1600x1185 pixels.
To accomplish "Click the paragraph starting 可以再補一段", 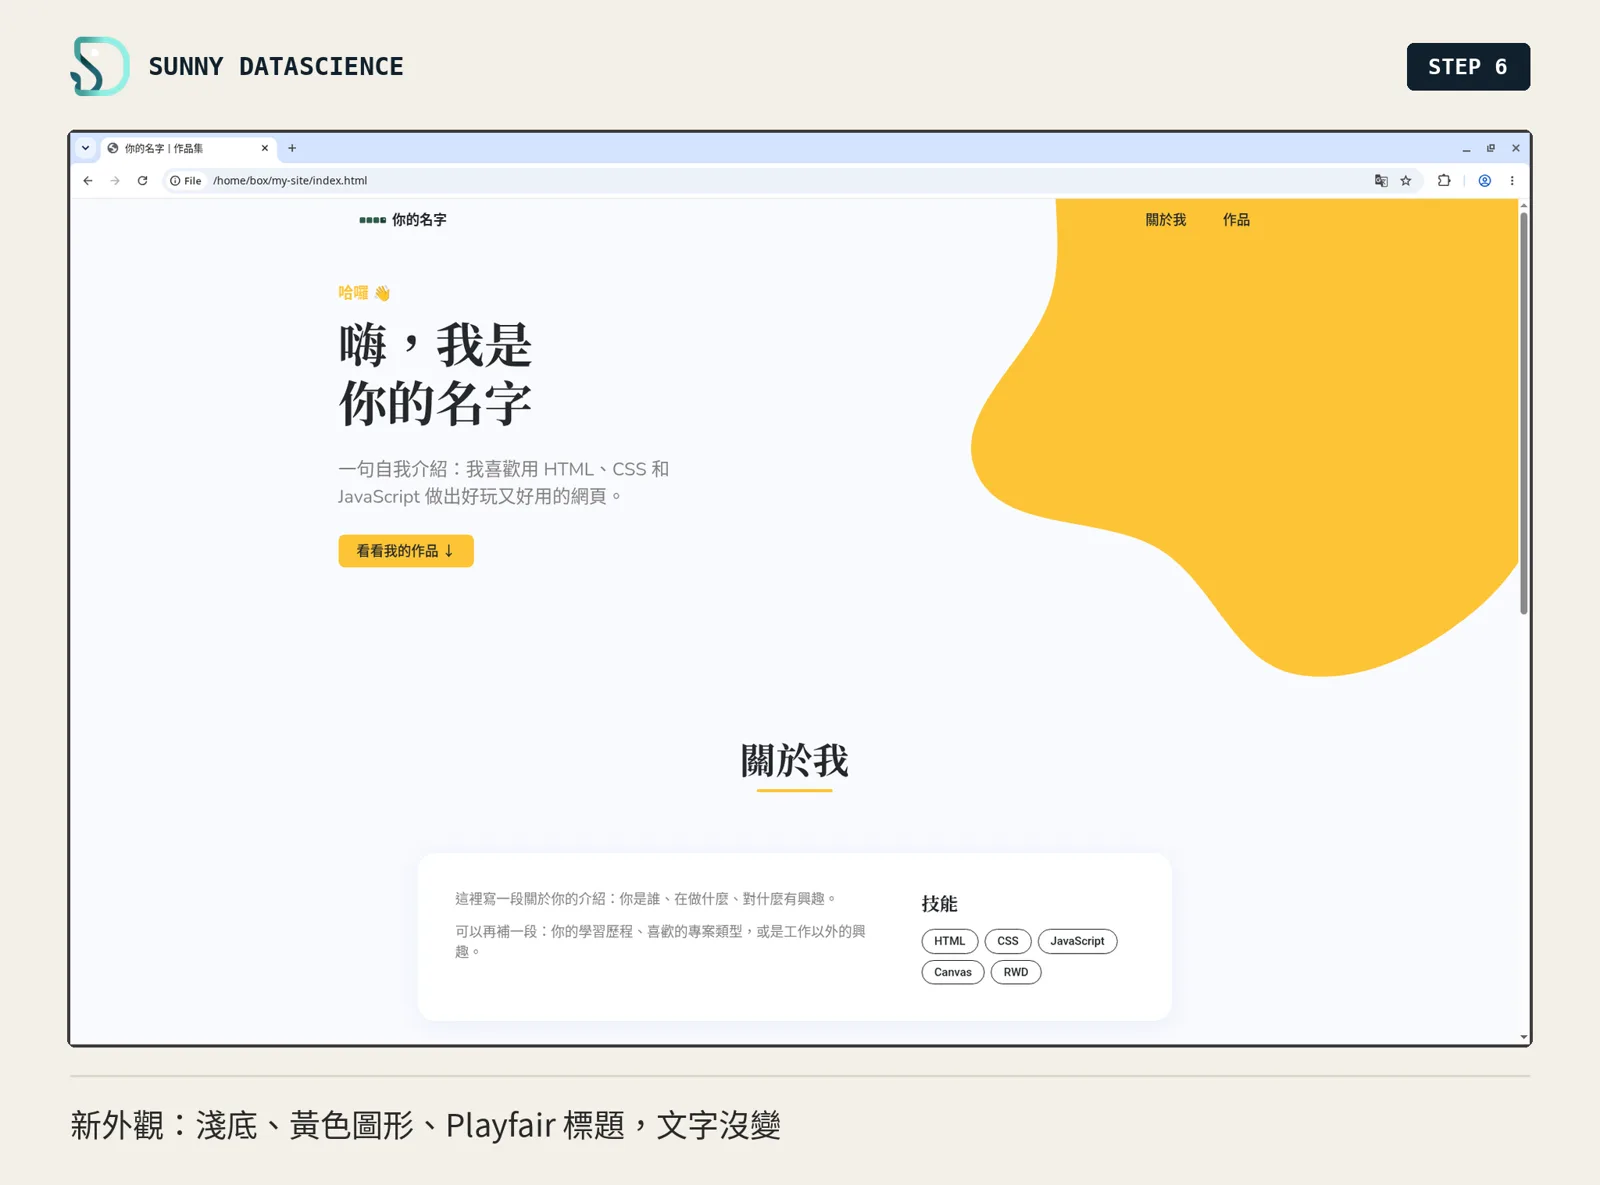I will 661,941.
